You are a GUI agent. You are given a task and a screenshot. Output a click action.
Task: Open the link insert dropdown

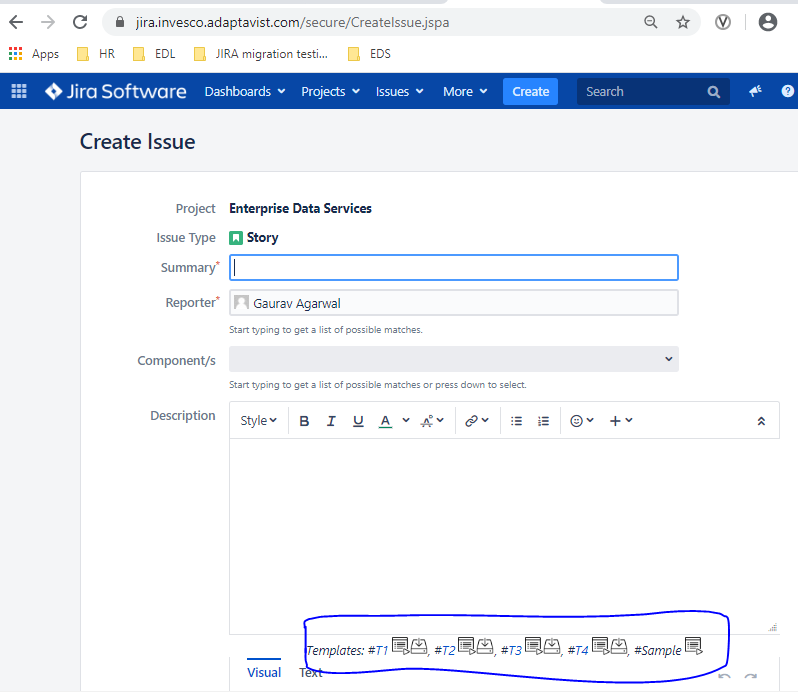(x=477, y=421)
